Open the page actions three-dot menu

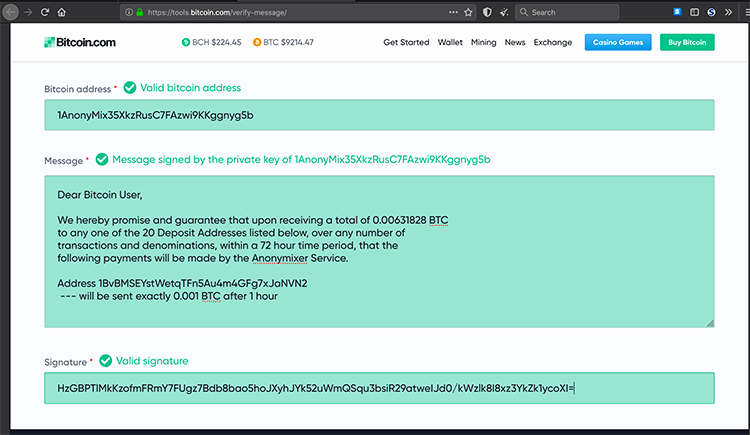453,12
